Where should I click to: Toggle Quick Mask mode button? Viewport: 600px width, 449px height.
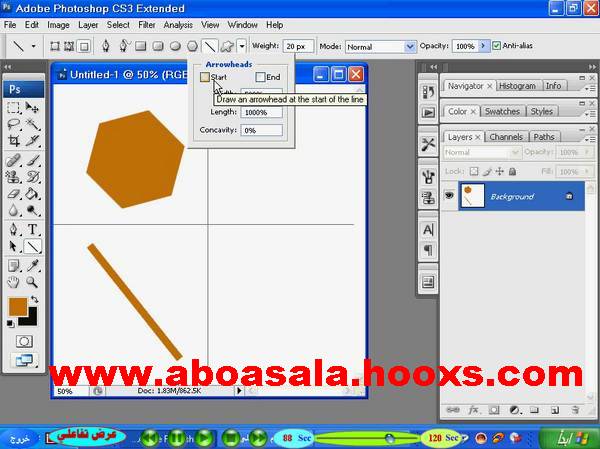[x=24, y=341]
